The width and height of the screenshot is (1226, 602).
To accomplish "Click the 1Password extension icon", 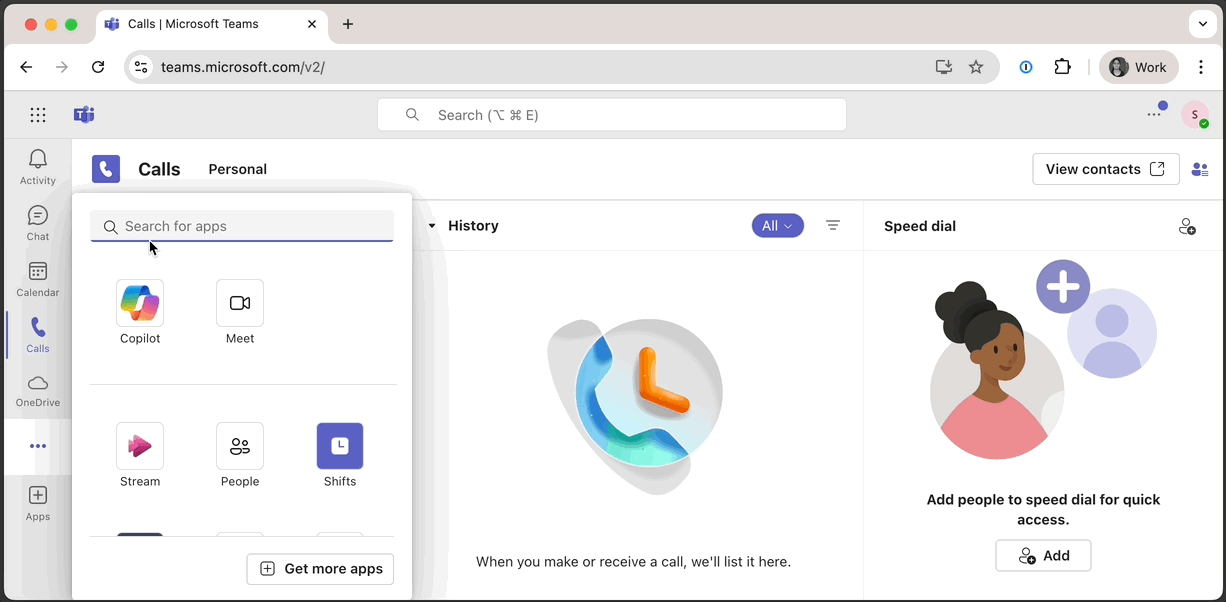I will pyautogui.click(x=1026, y=67).
